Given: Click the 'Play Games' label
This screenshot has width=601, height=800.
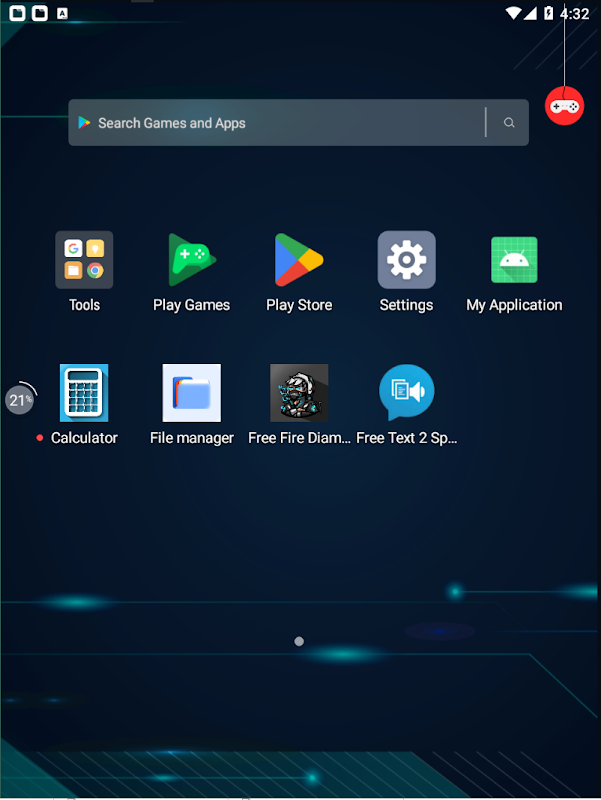Looking at the screenshot, I should tap(192, 305).
